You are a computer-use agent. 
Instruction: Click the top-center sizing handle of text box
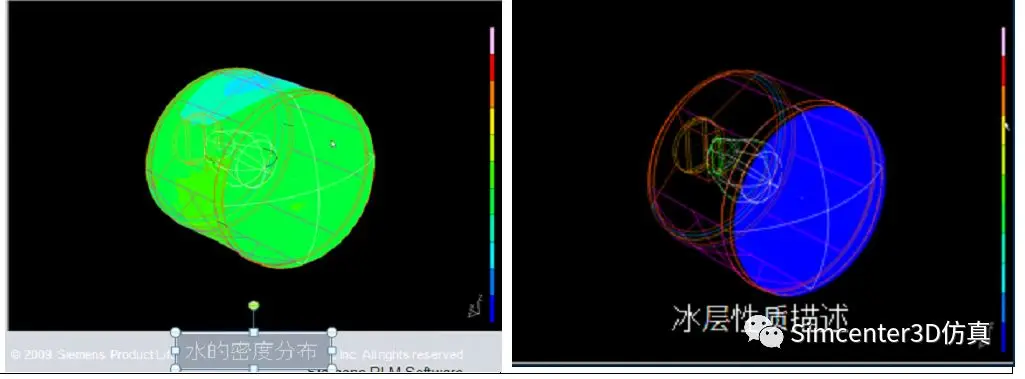coord(254,333)
